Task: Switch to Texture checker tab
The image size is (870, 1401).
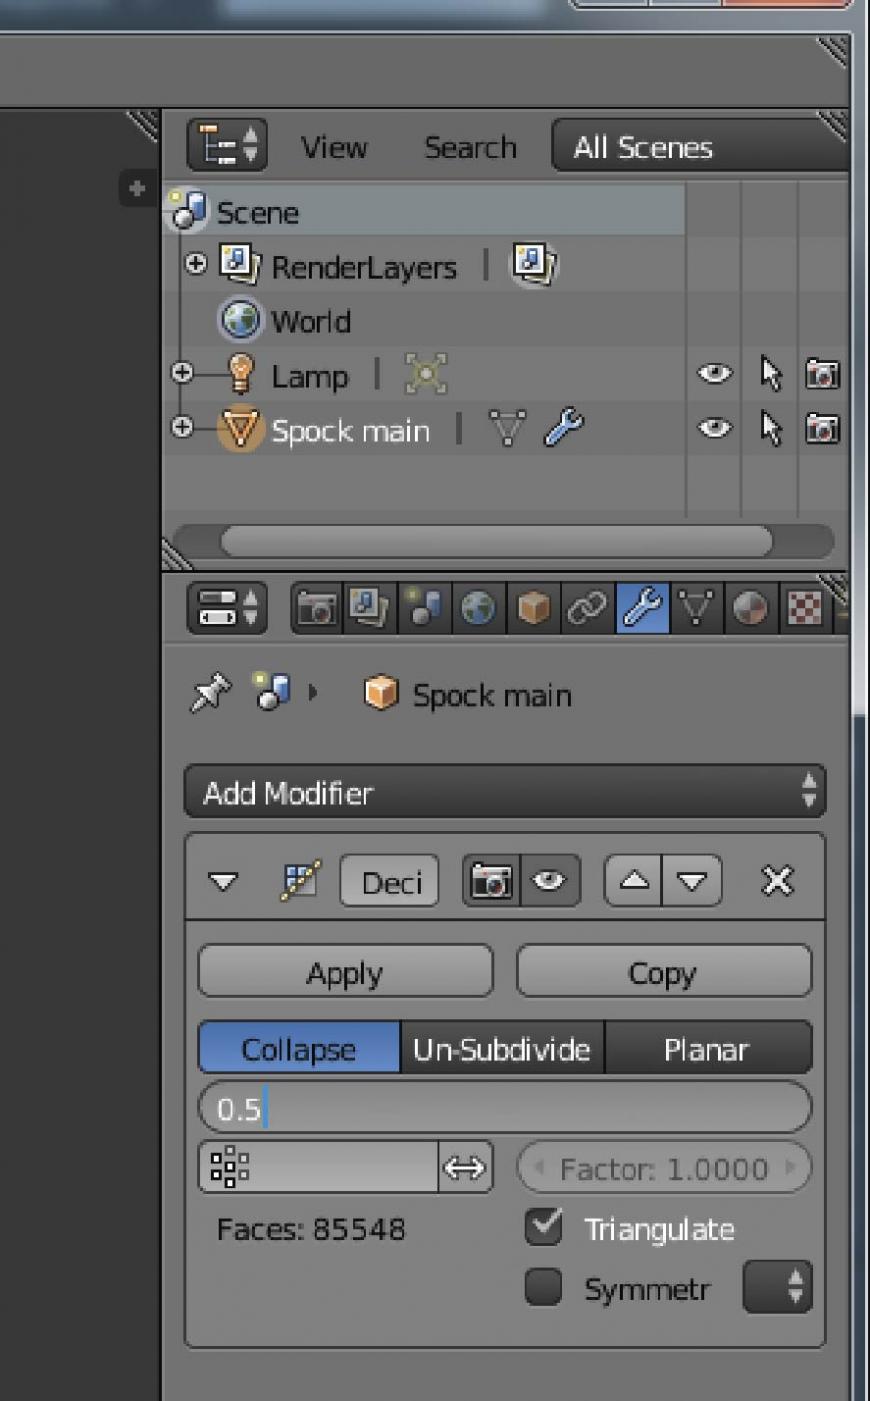Action: click(x=805, y=608)
